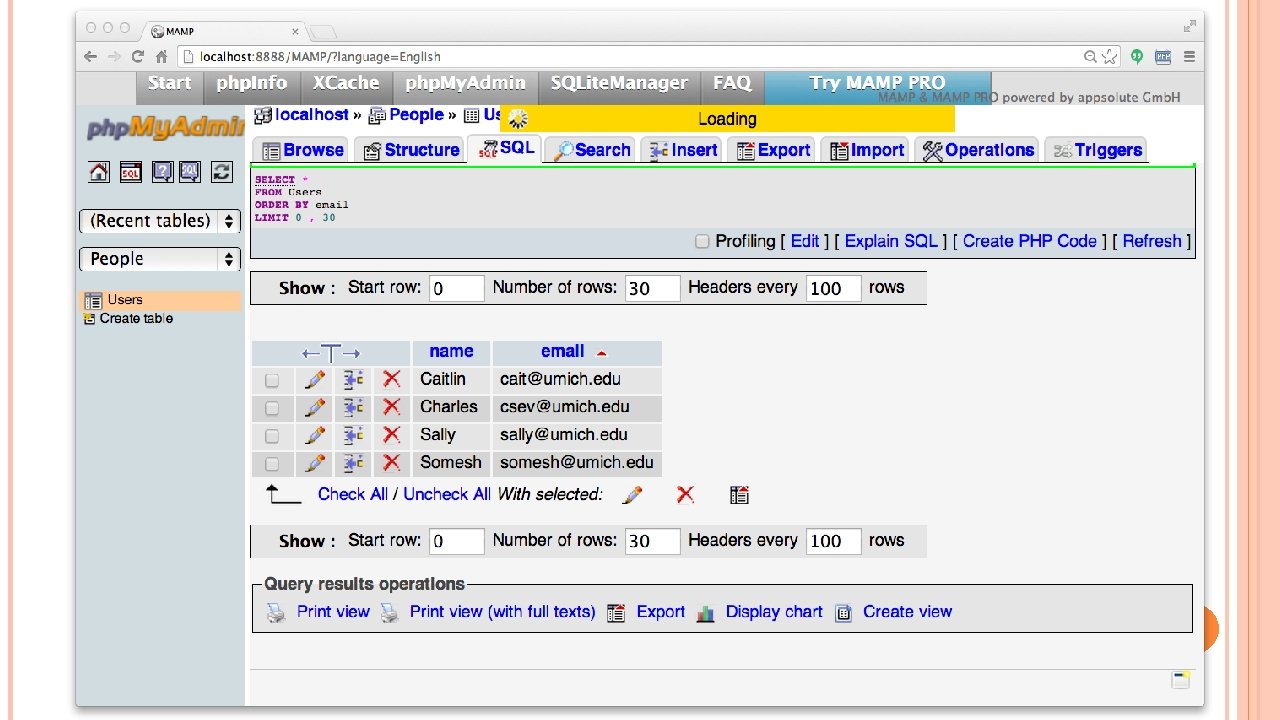Click the yellow note icon at page bottom
This screenshot has width=1280, height=720.
pos(1181,680)
